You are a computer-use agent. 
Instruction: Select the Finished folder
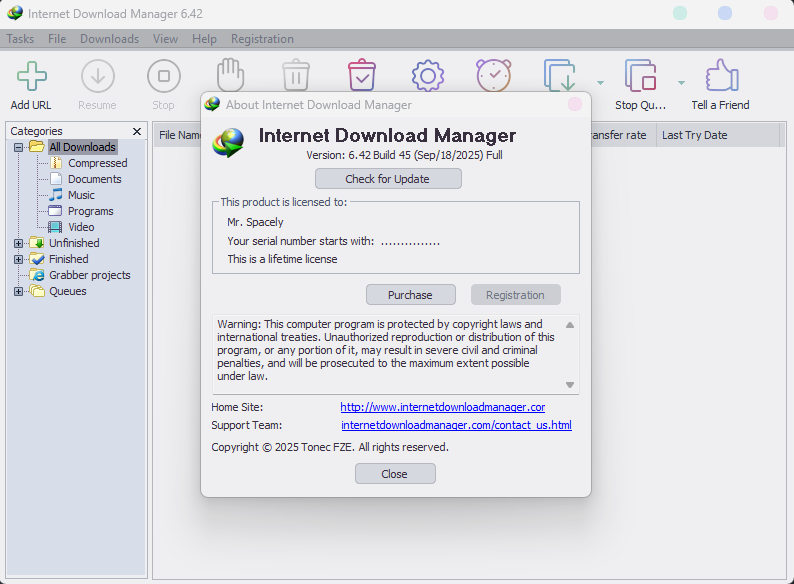(68, 259)
